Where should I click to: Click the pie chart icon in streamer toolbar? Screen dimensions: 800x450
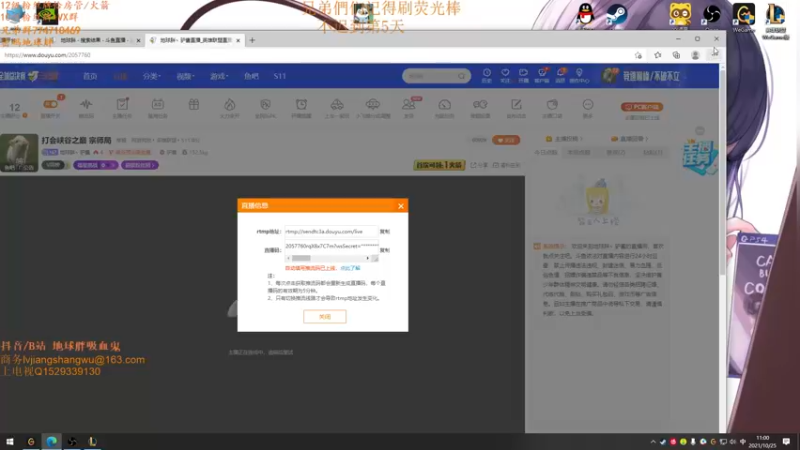click(552, 105)
